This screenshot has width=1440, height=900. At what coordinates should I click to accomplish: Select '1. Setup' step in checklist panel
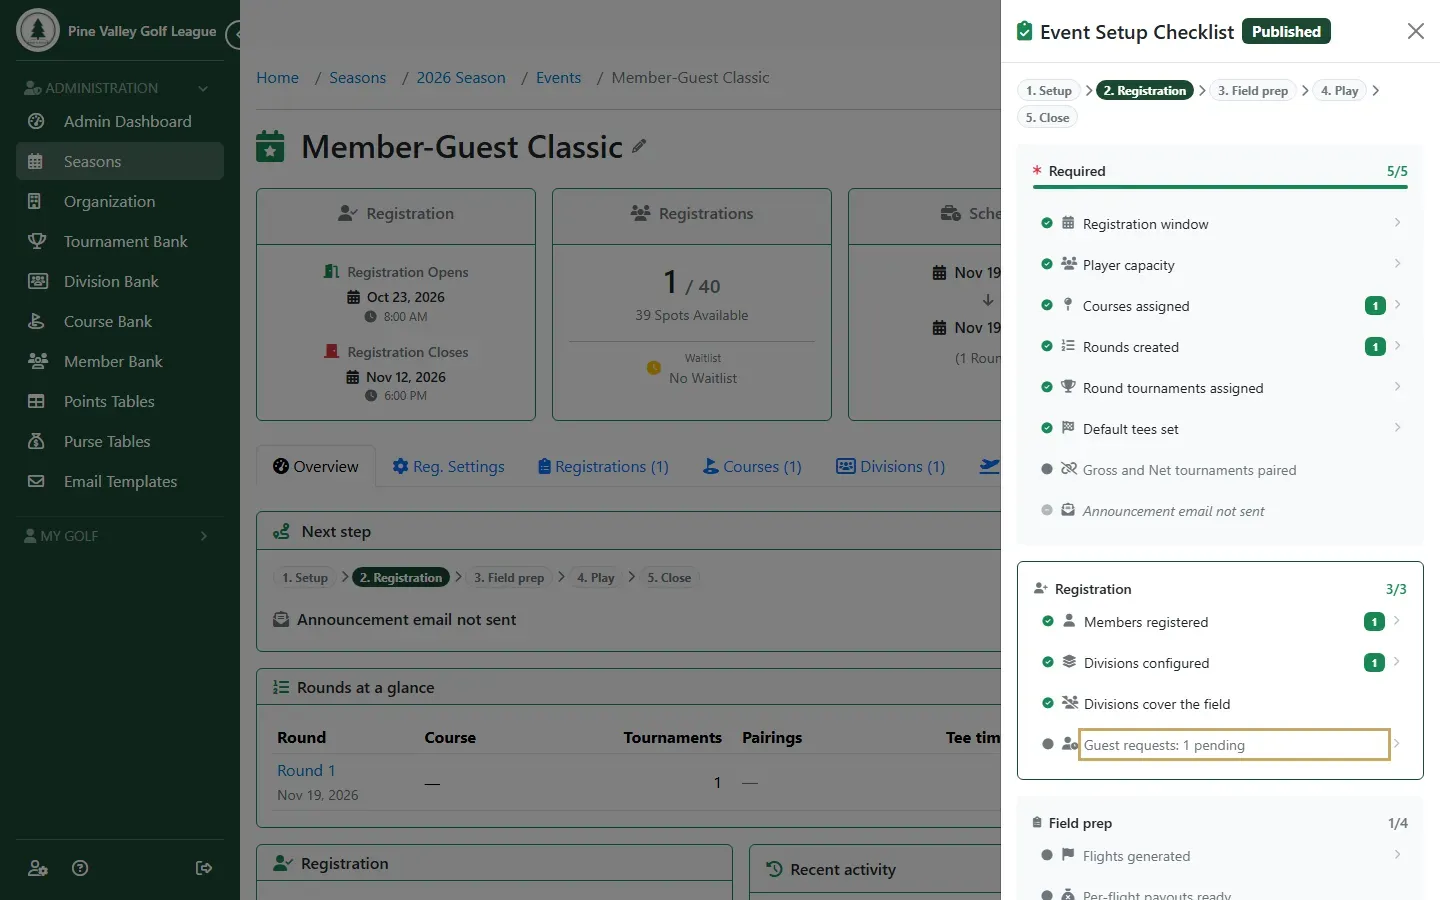pos(1049,91)
